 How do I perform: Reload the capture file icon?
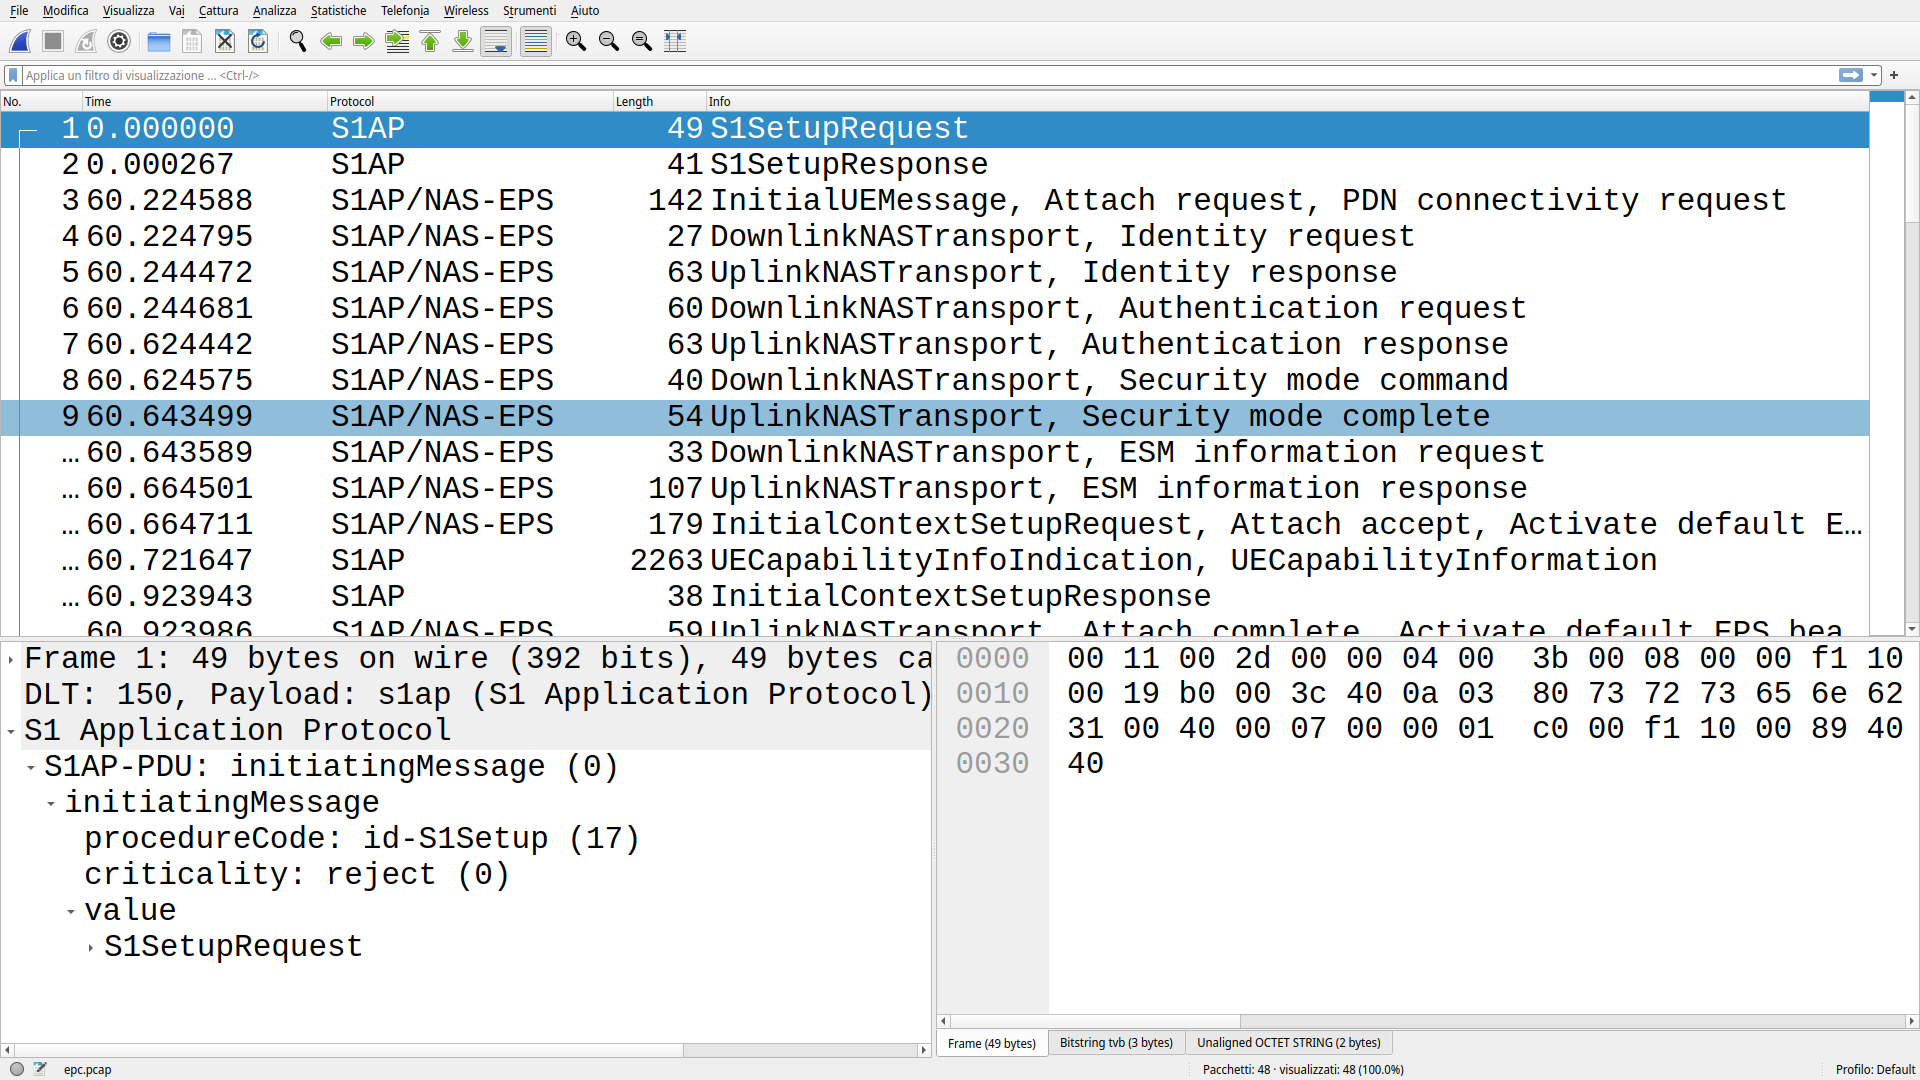point(257,41)
